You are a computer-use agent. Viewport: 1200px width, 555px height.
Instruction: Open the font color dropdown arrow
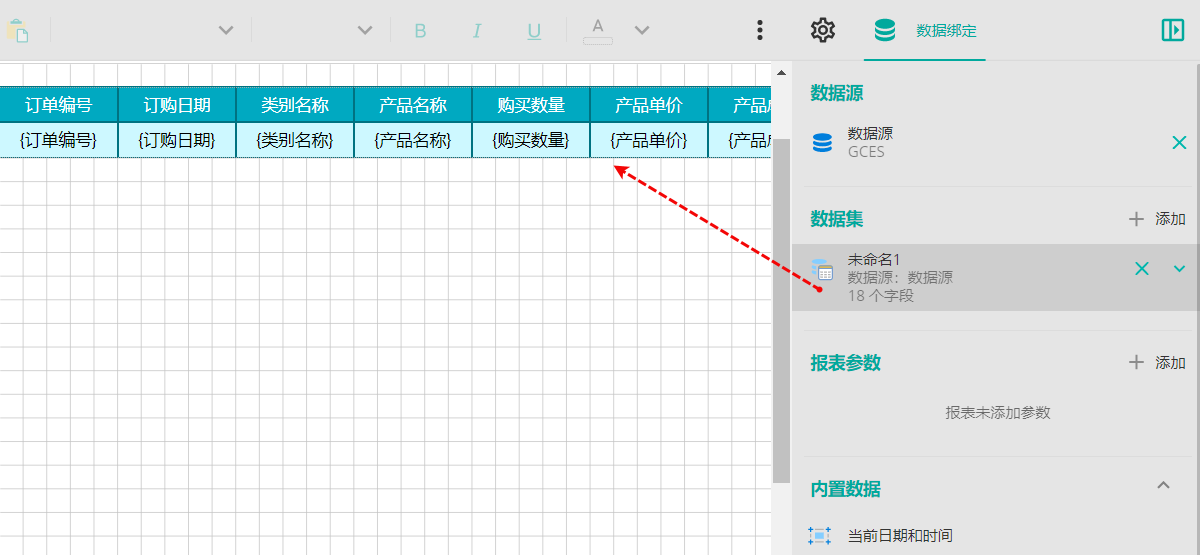pos(643,30)
